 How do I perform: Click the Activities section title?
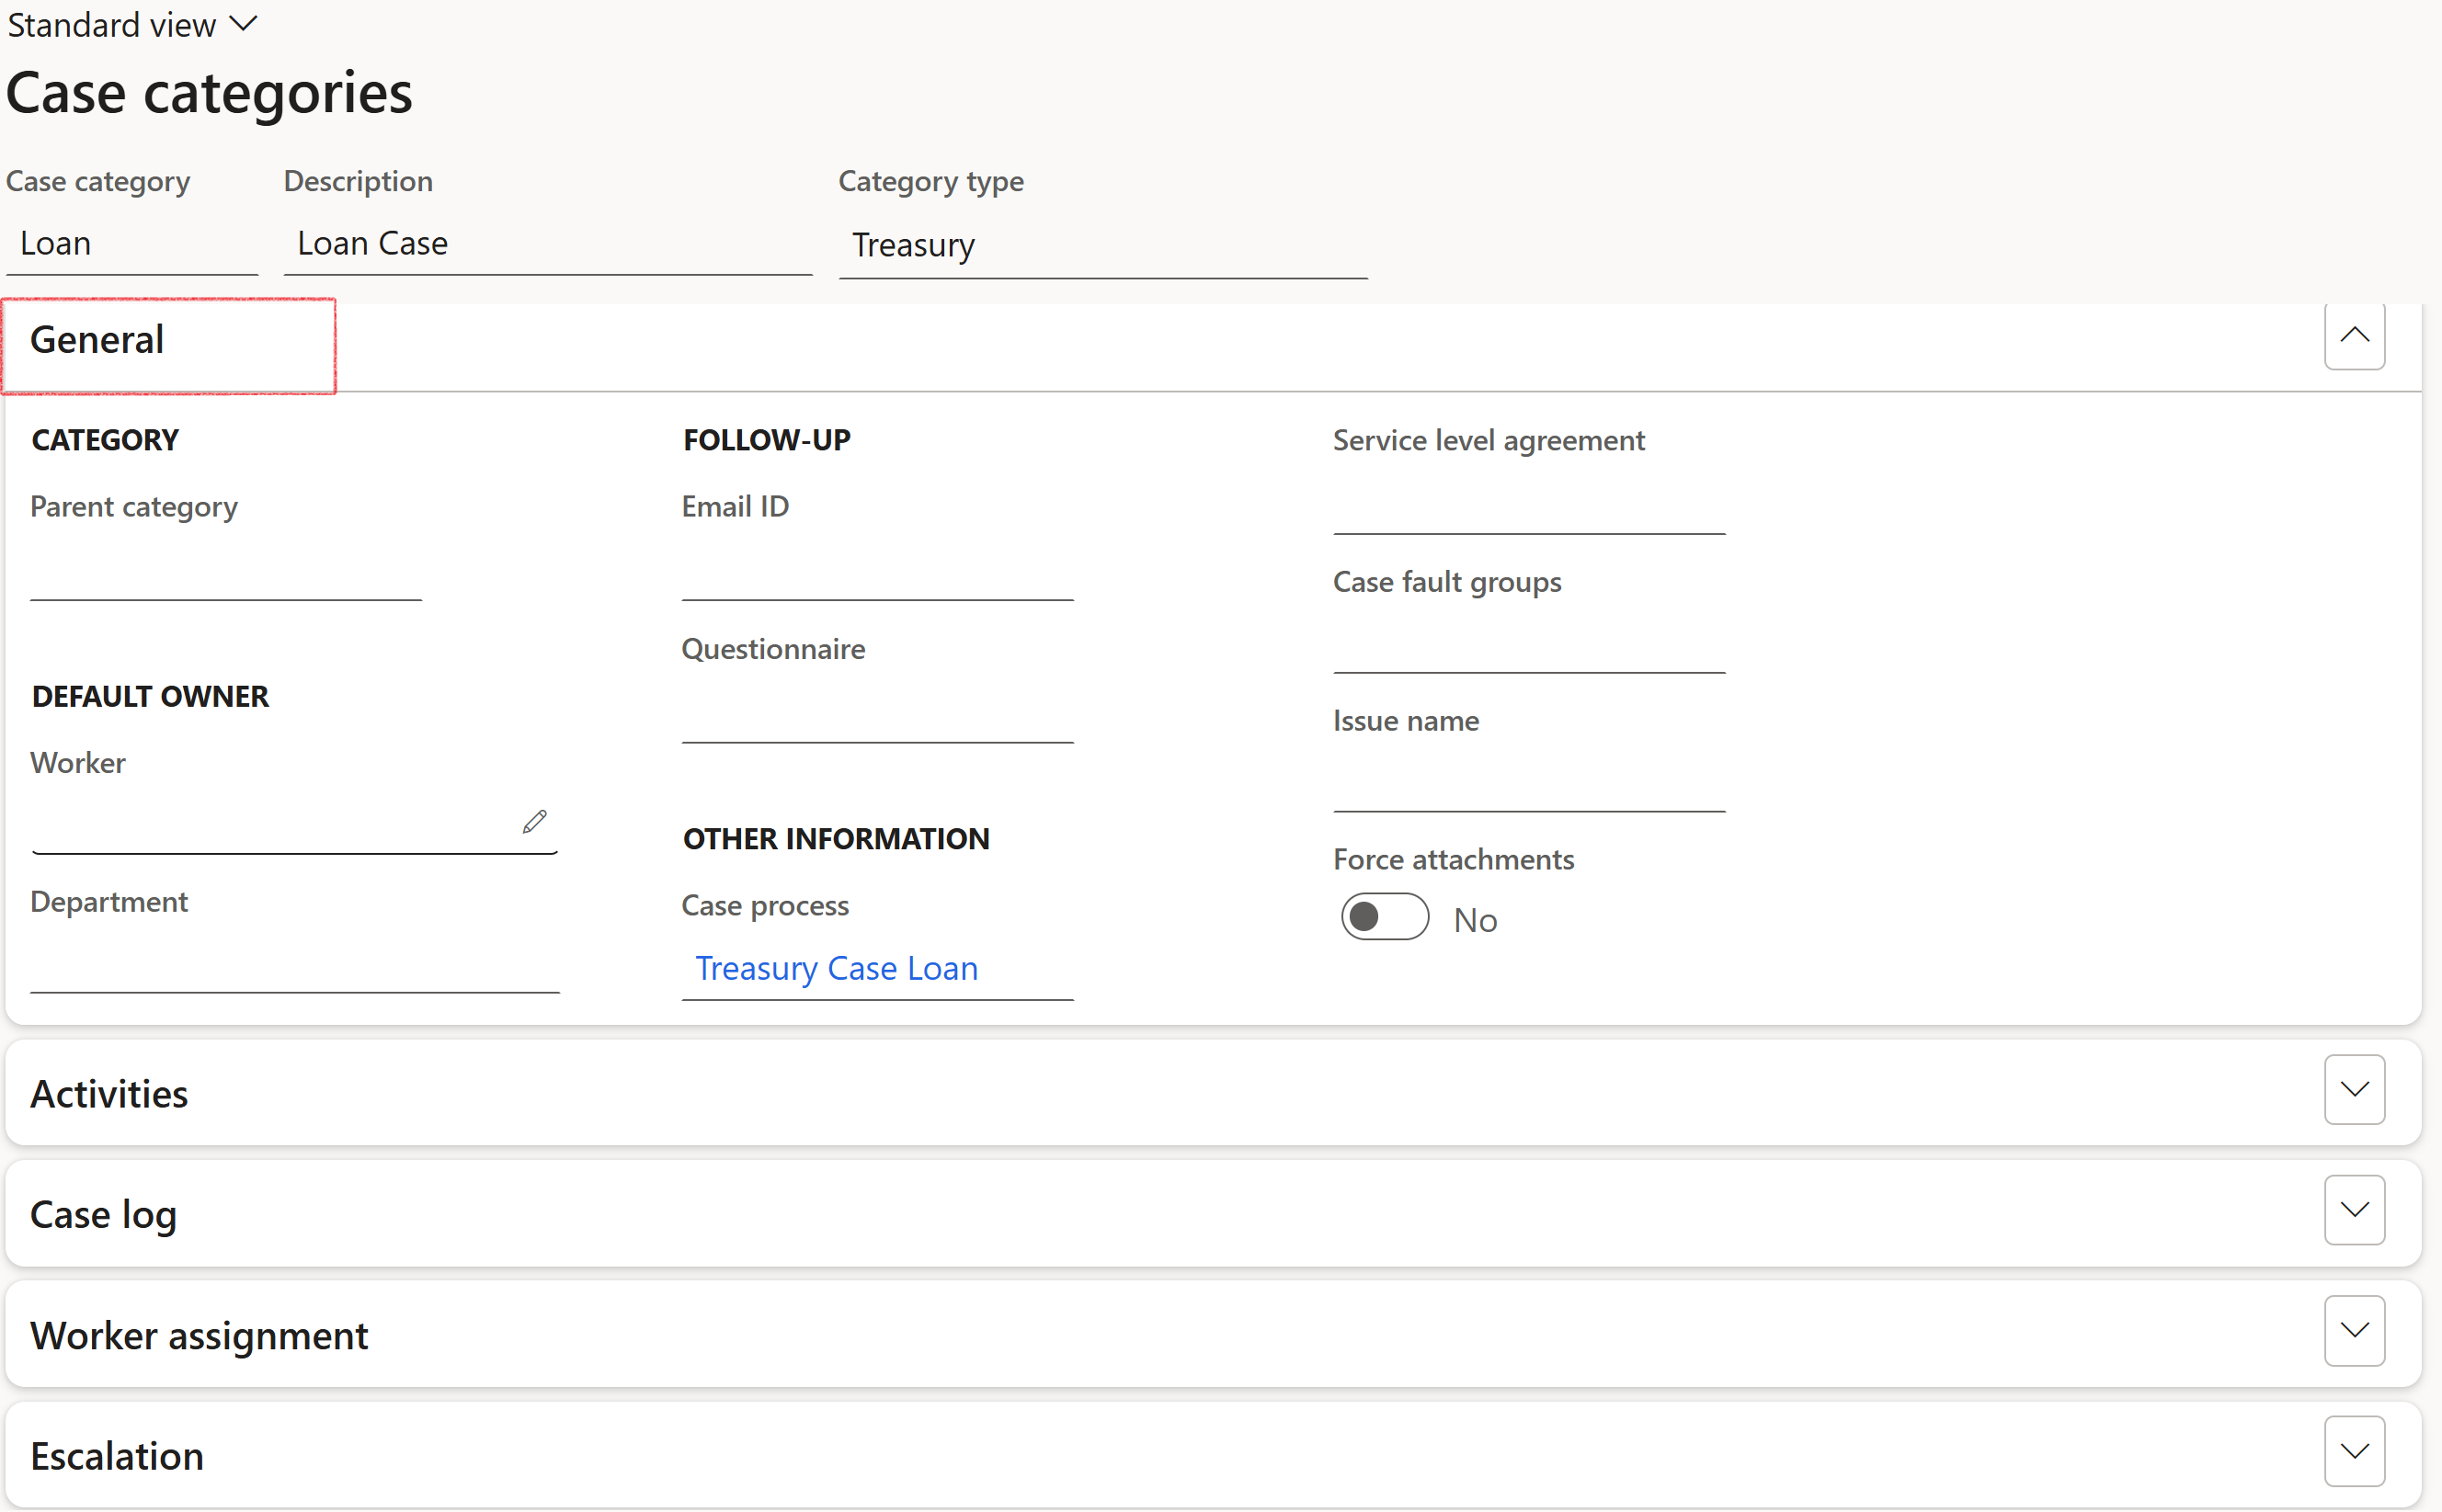(x=109, y=1094)
